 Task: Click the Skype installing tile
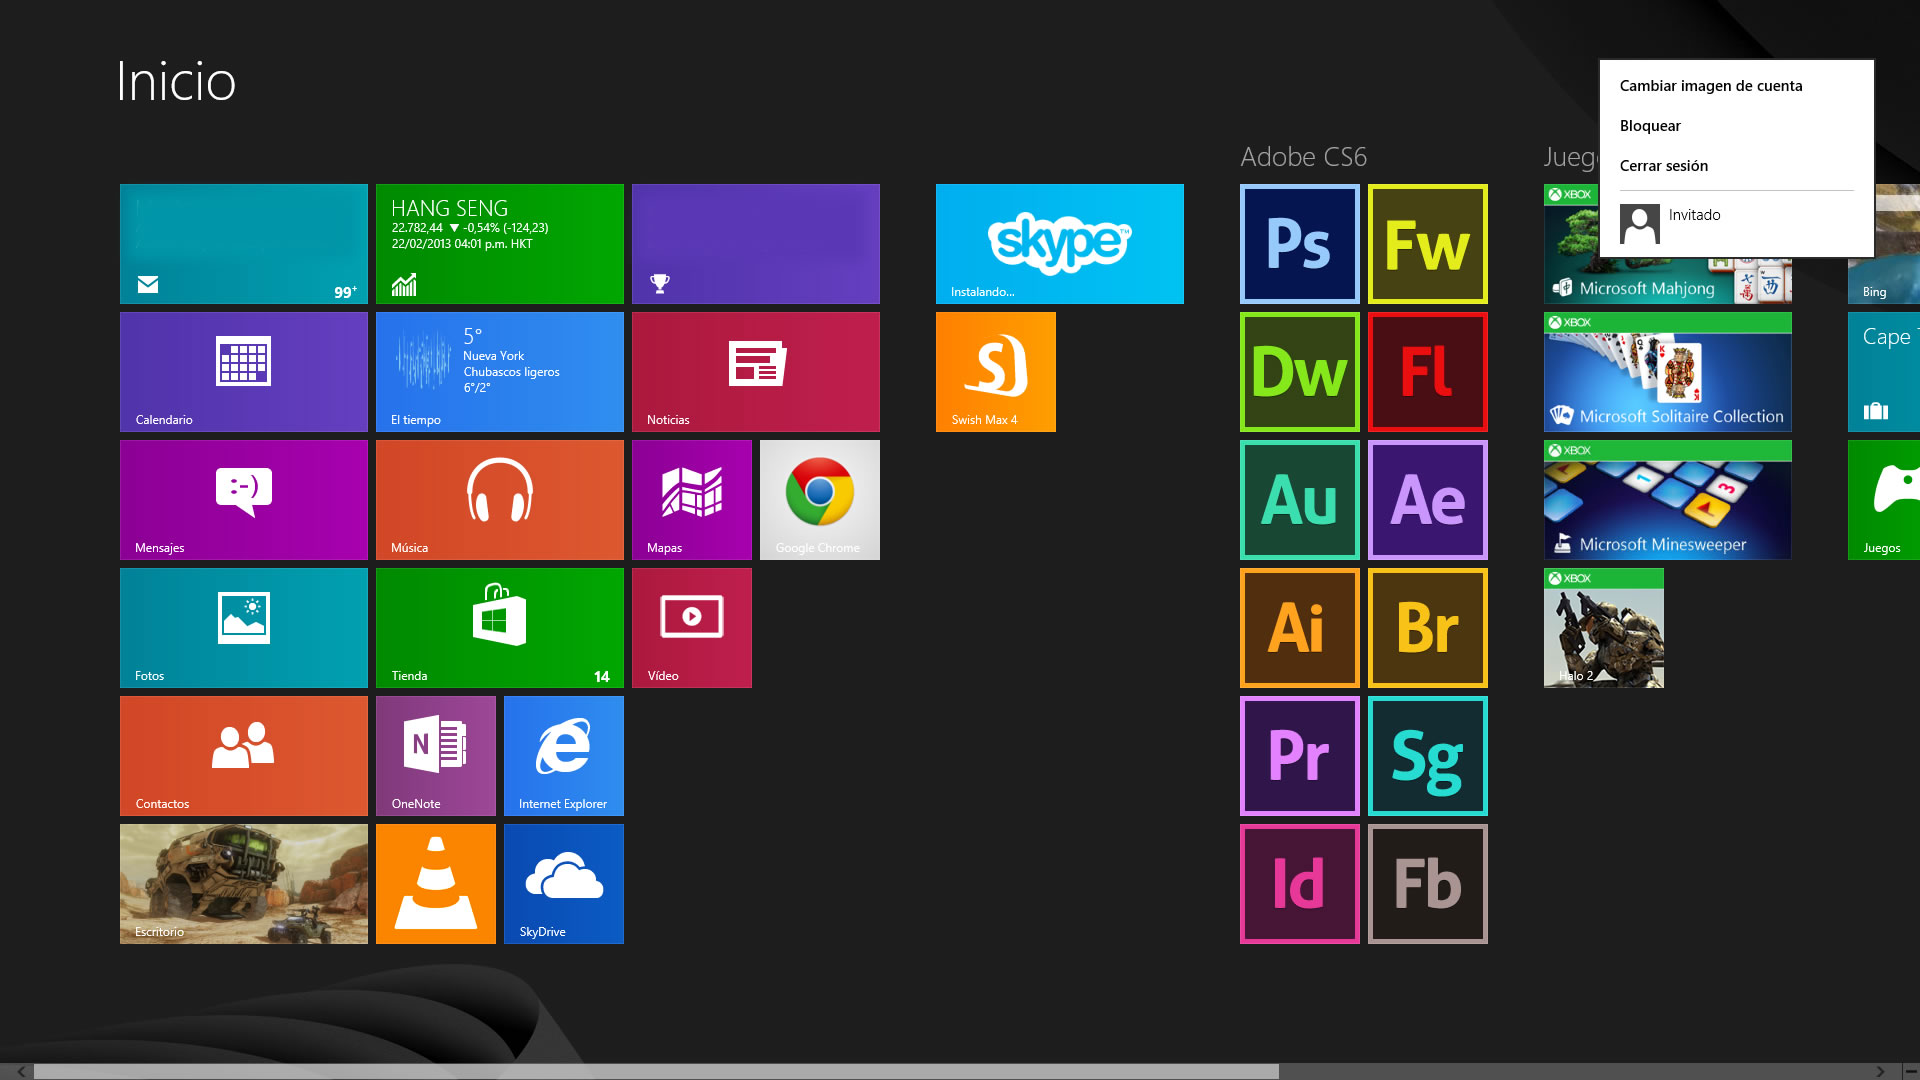click(x=1060, y=244)
